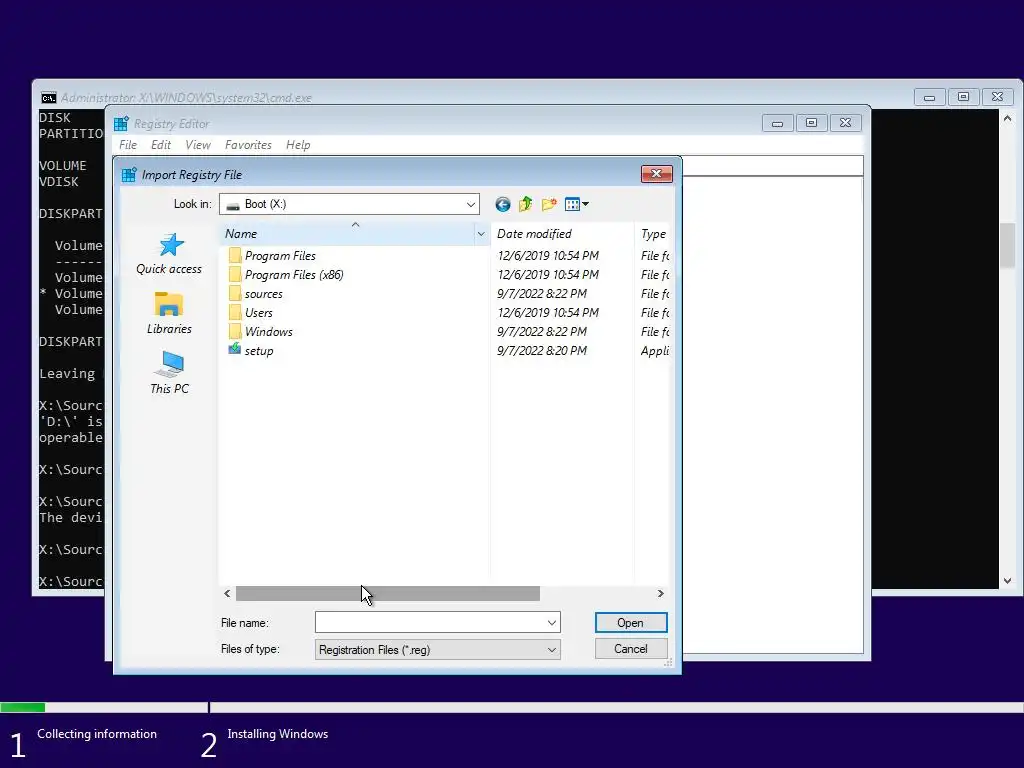Click the Program Files folder icon
Screen dimensions: 1024x768
point(235,255)
